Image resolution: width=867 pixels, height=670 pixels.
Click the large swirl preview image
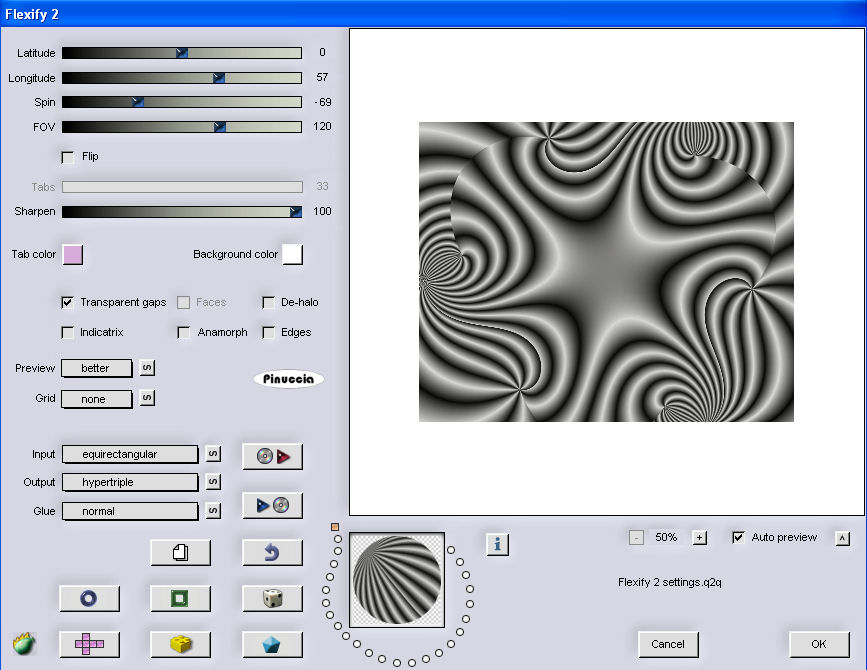(606, 272)
